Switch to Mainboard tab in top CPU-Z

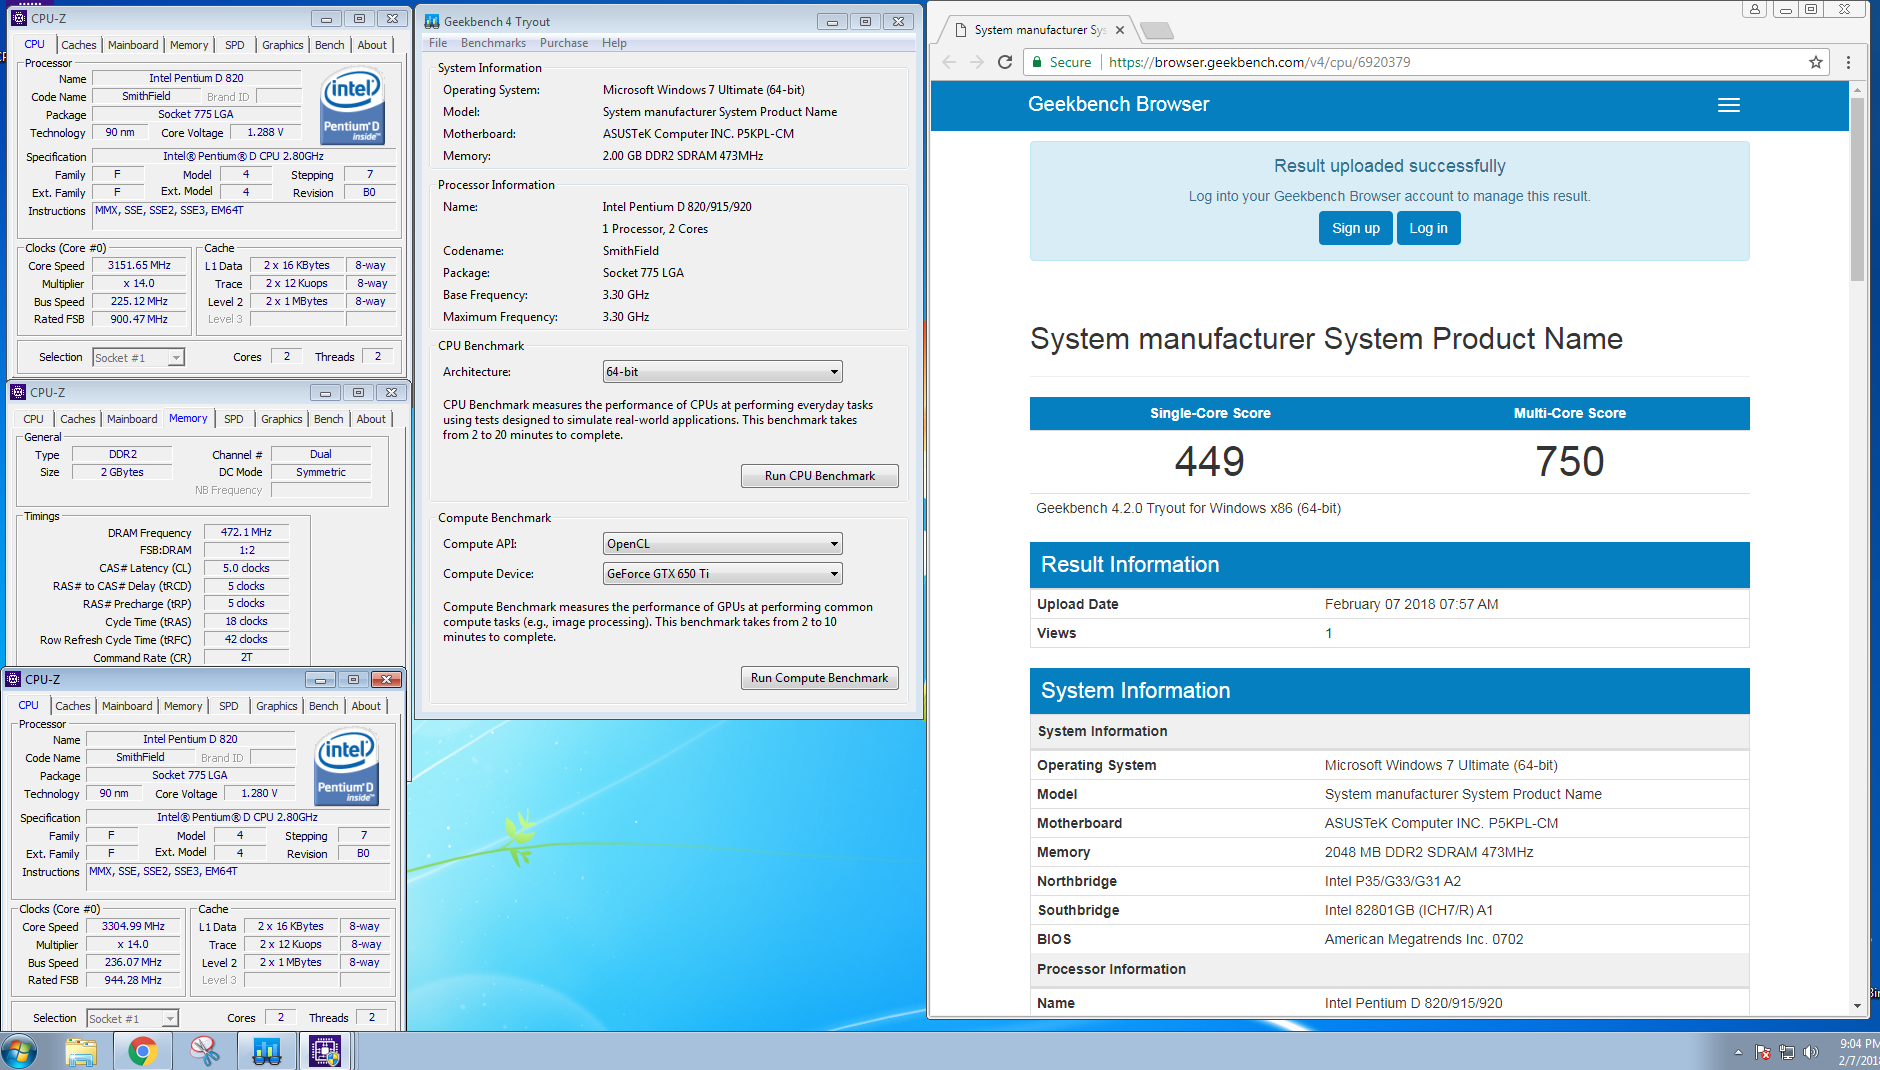click(x=133, y=45)
